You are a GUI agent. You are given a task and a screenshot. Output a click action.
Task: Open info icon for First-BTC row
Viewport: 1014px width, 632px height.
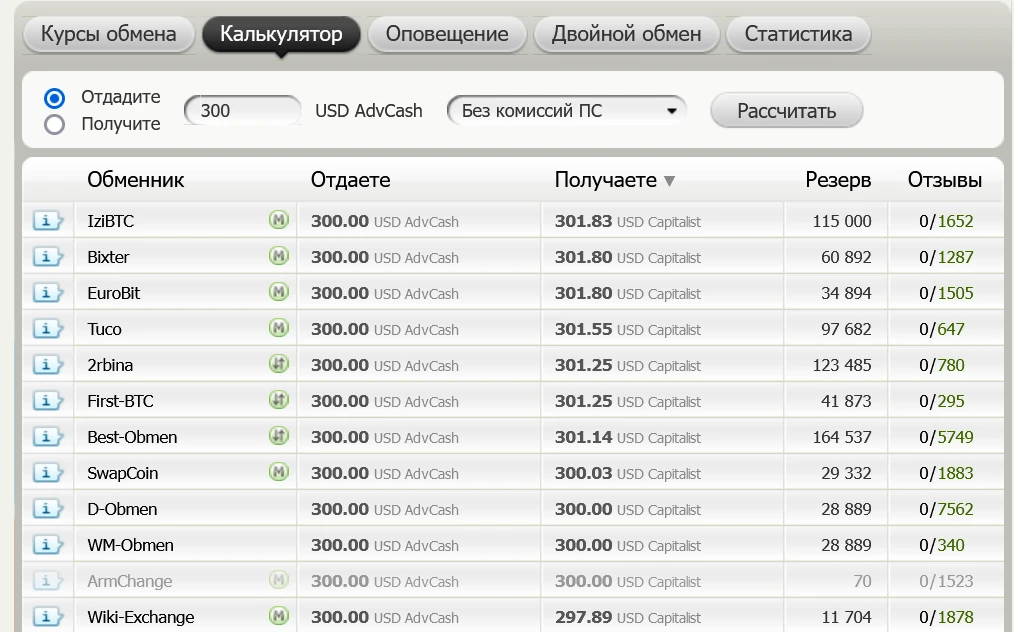[x=47, y=401]
